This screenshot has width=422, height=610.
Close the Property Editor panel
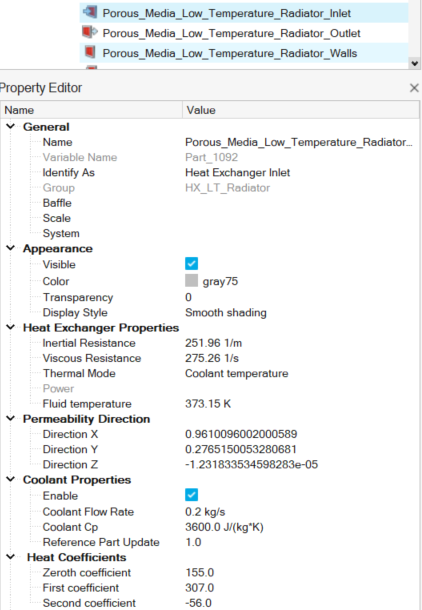click(x=414, y=88)
